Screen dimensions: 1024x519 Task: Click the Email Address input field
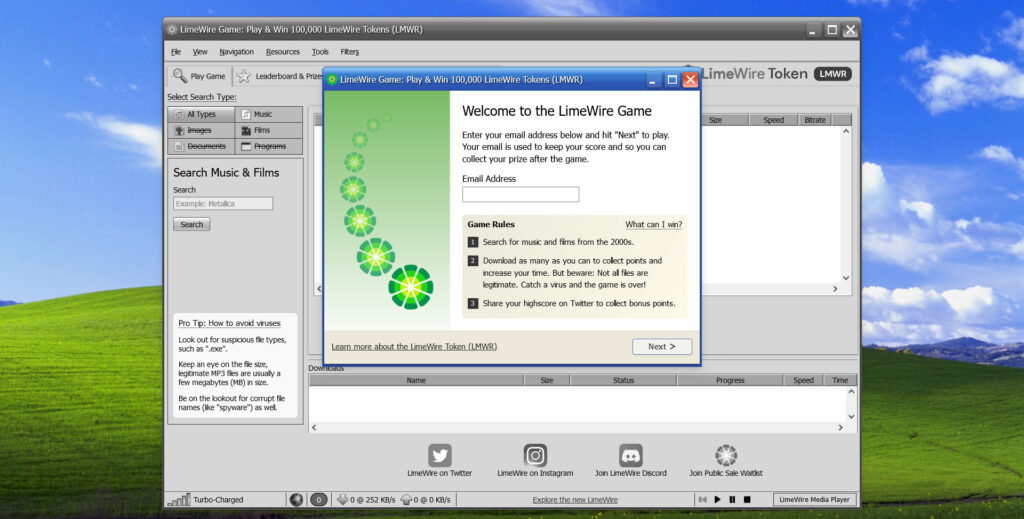click(520, 194)
